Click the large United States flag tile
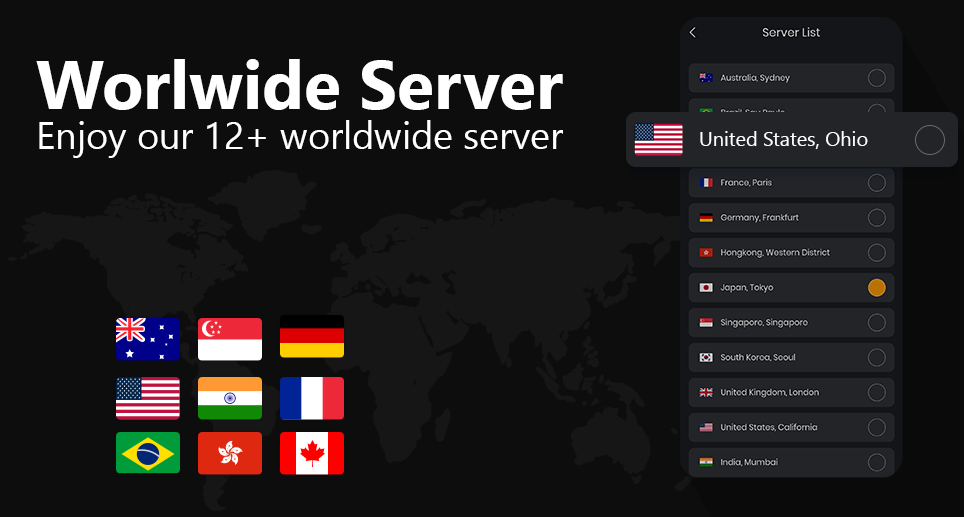The height and width of the screenshot is (517, 964). [148, 398]
